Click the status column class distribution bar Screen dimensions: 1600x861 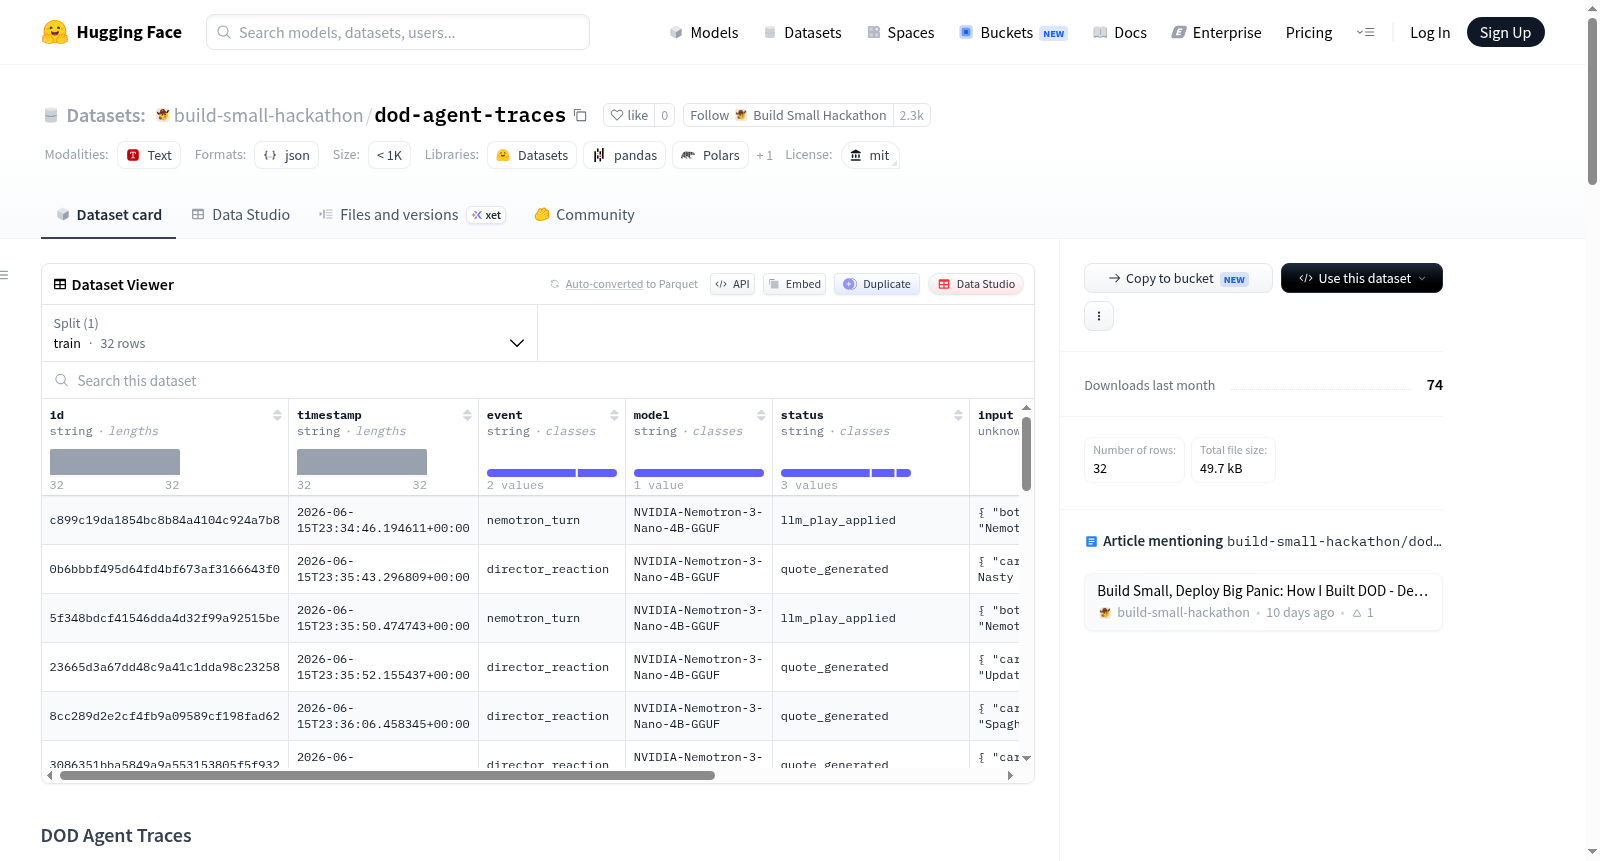(845, 473)
